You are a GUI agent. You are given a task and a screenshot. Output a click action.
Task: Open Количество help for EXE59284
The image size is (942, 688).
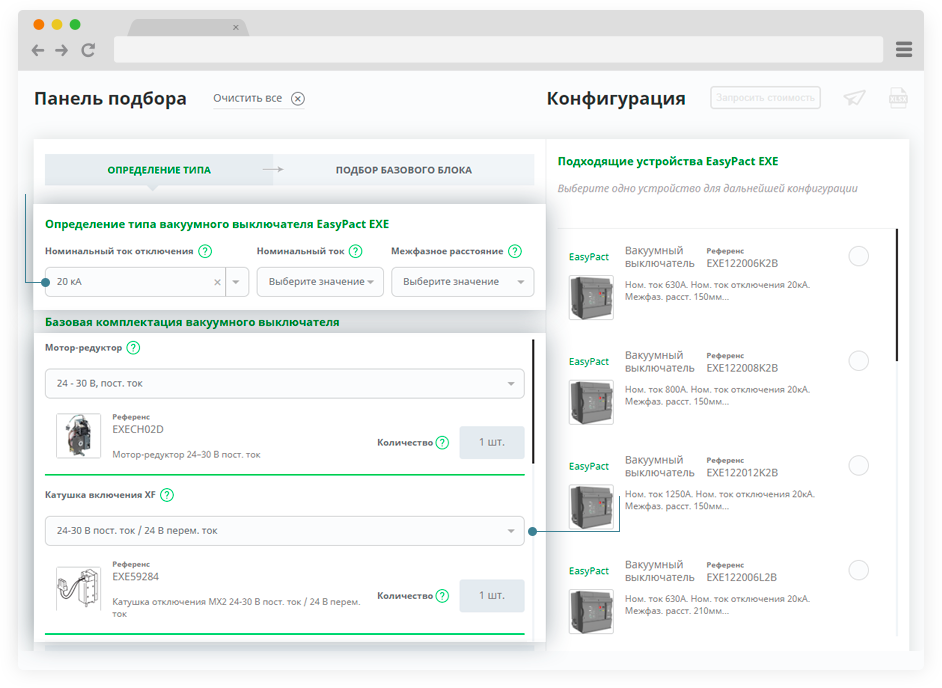pyautogui.click(x=442, y=596)
